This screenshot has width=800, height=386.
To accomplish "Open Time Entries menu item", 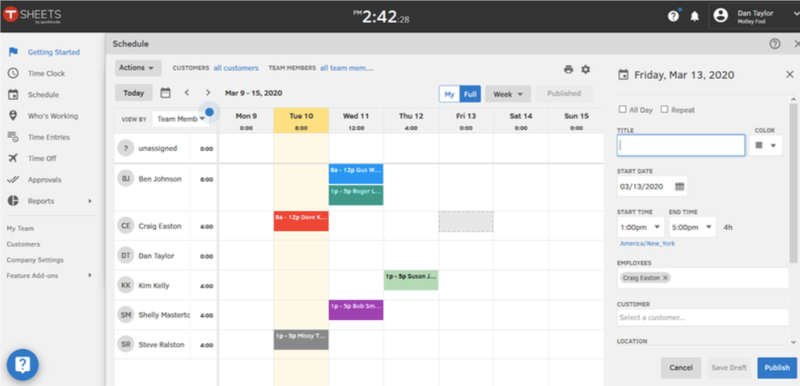I will pyautogui.click(x=48, y=137).
